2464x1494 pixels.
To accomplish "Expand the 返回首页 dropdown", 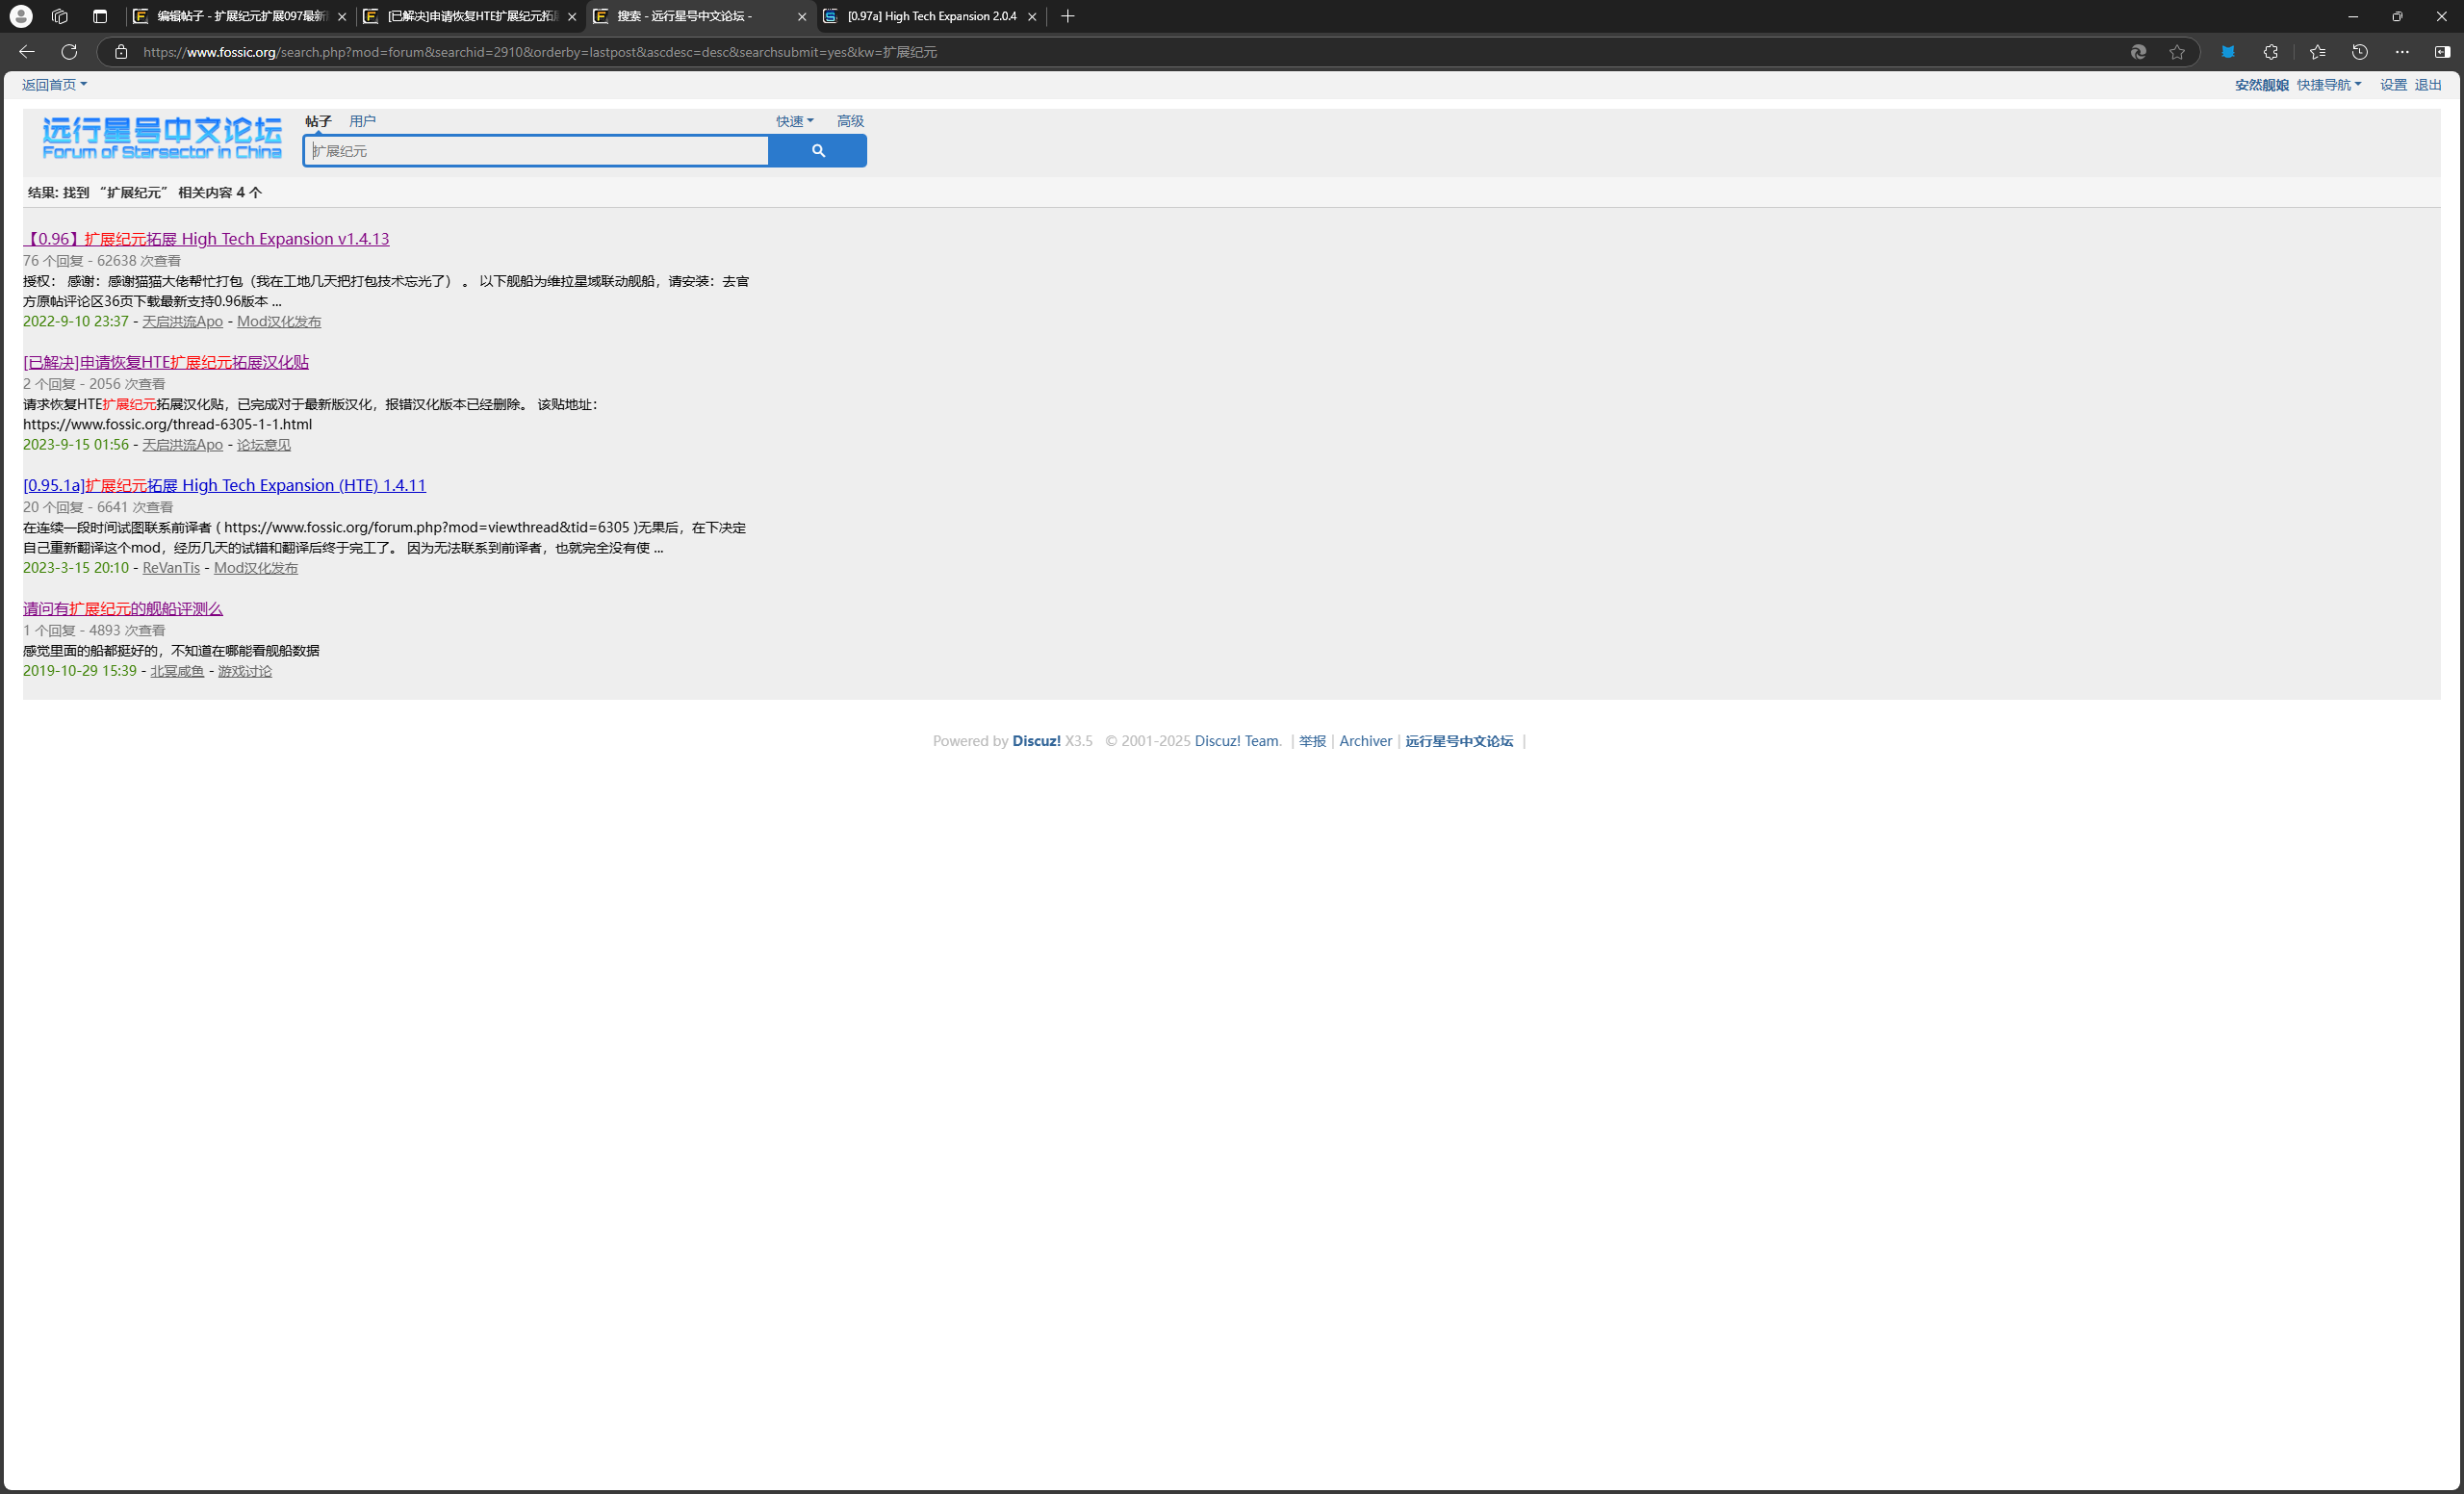I will tap(54, 85).
